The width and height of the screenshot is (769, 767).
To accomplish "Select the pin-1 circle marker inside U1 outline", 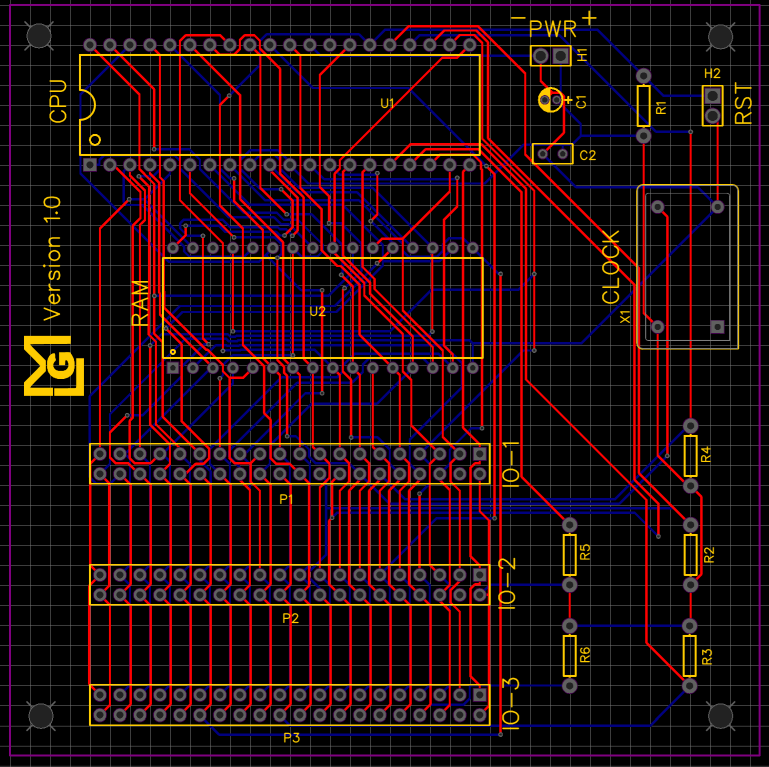I will coord(95,140).
